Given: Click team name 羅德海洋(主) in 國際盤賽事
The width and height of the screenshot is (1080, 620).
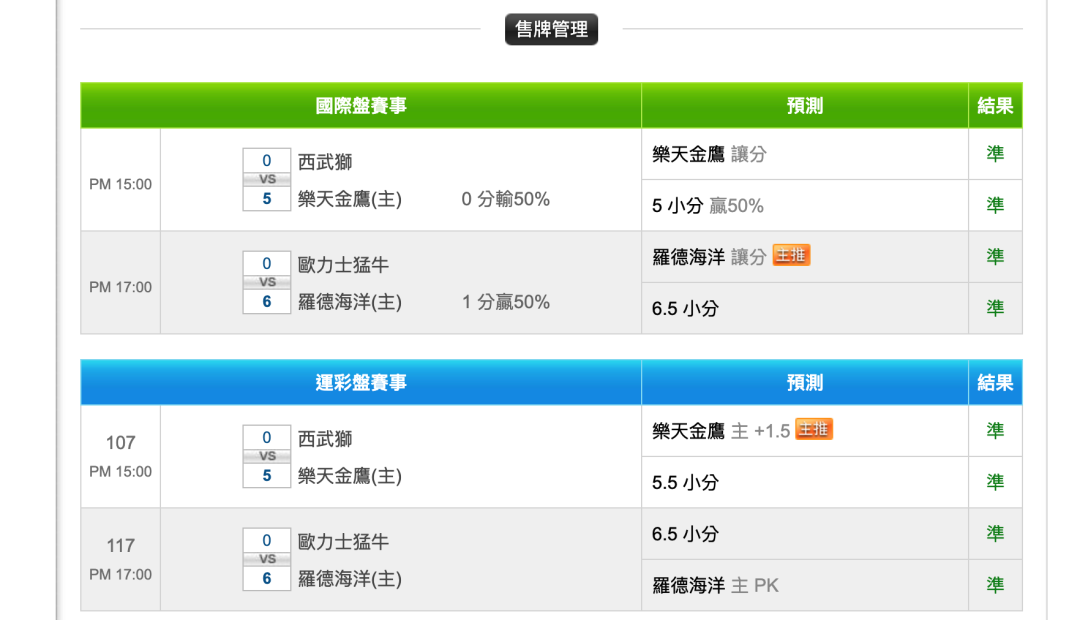Looking at the screenshot, I should [350, 302].
